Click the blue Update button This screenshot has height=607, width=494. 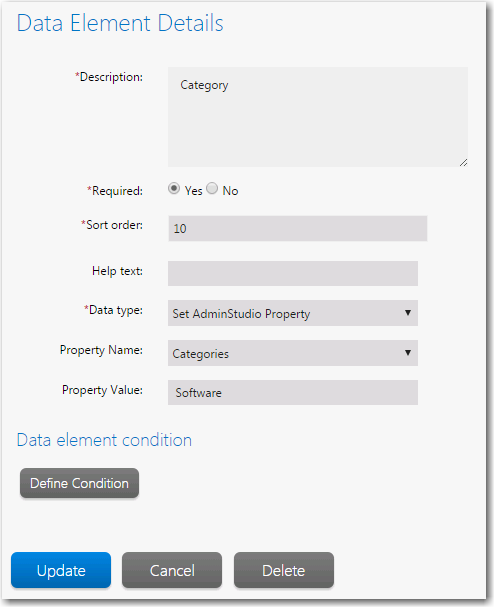(x=61, y=570)
